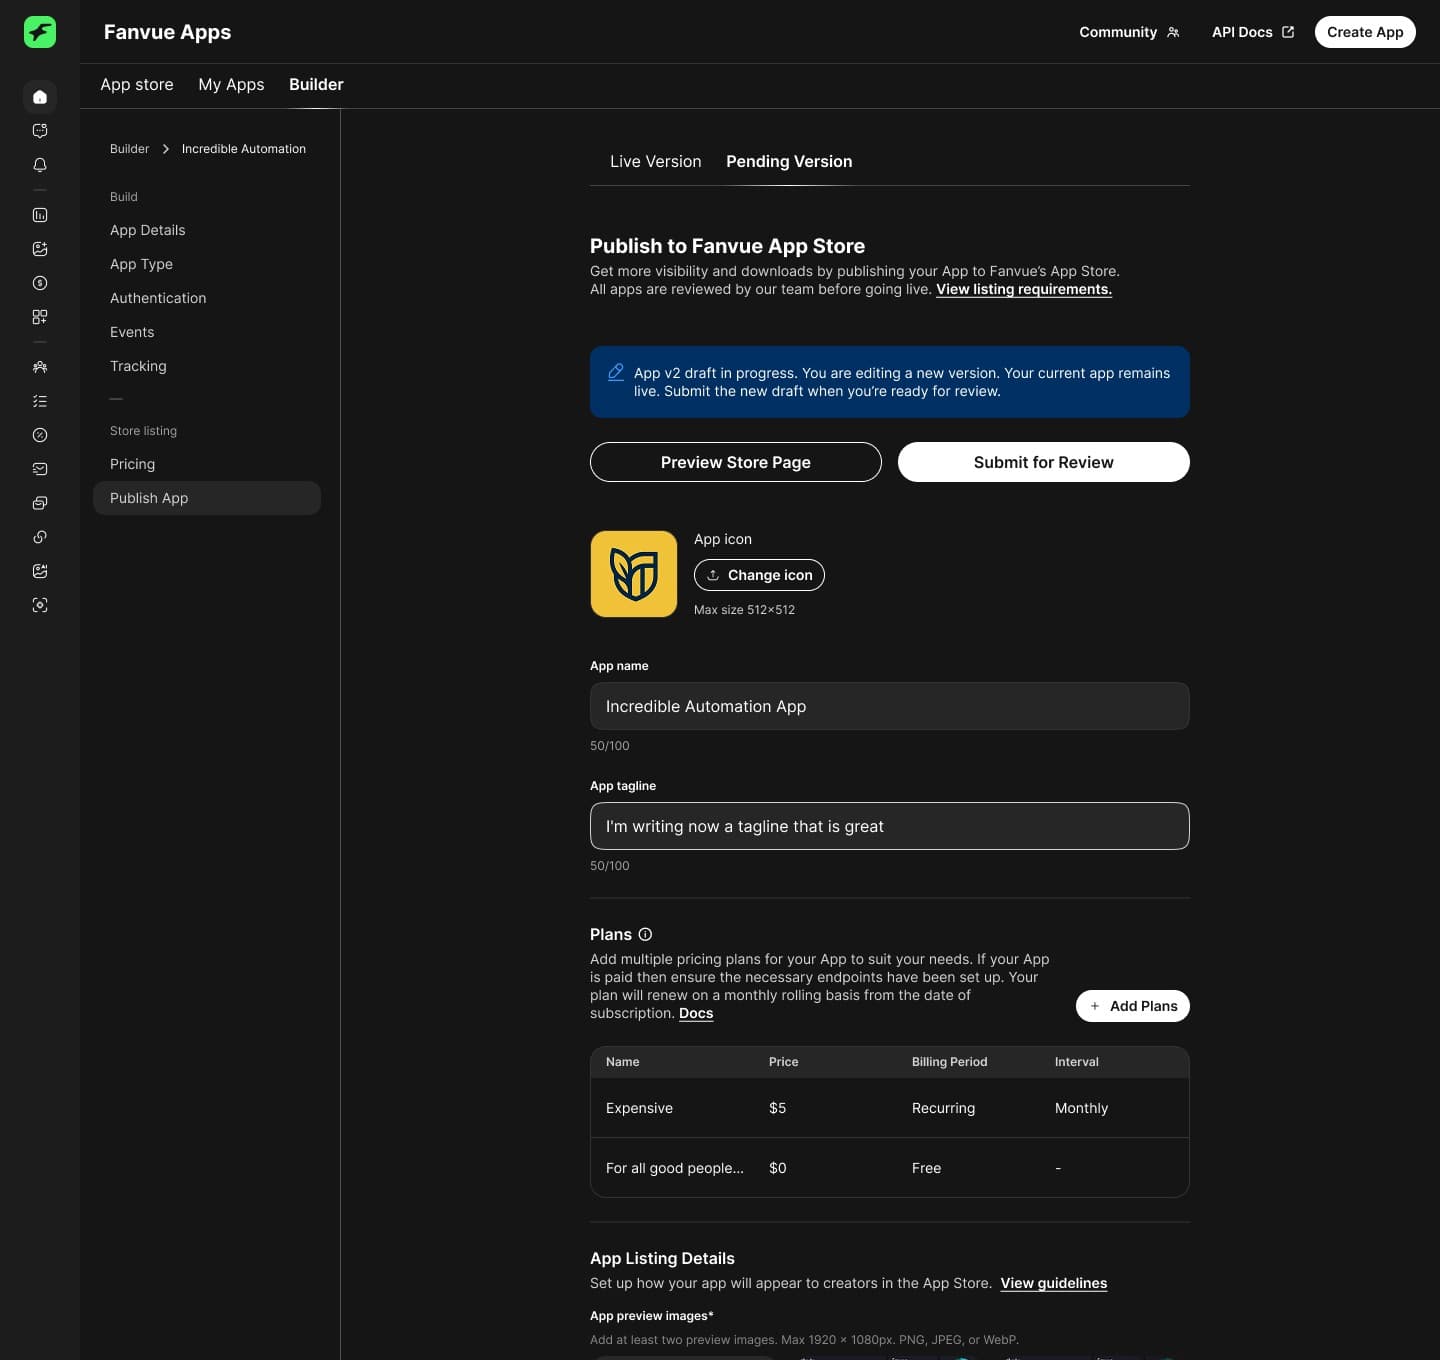1440x1360 pixels.
Task: Click the Monthly interval cell
Action: (x=1081, y=1108)
